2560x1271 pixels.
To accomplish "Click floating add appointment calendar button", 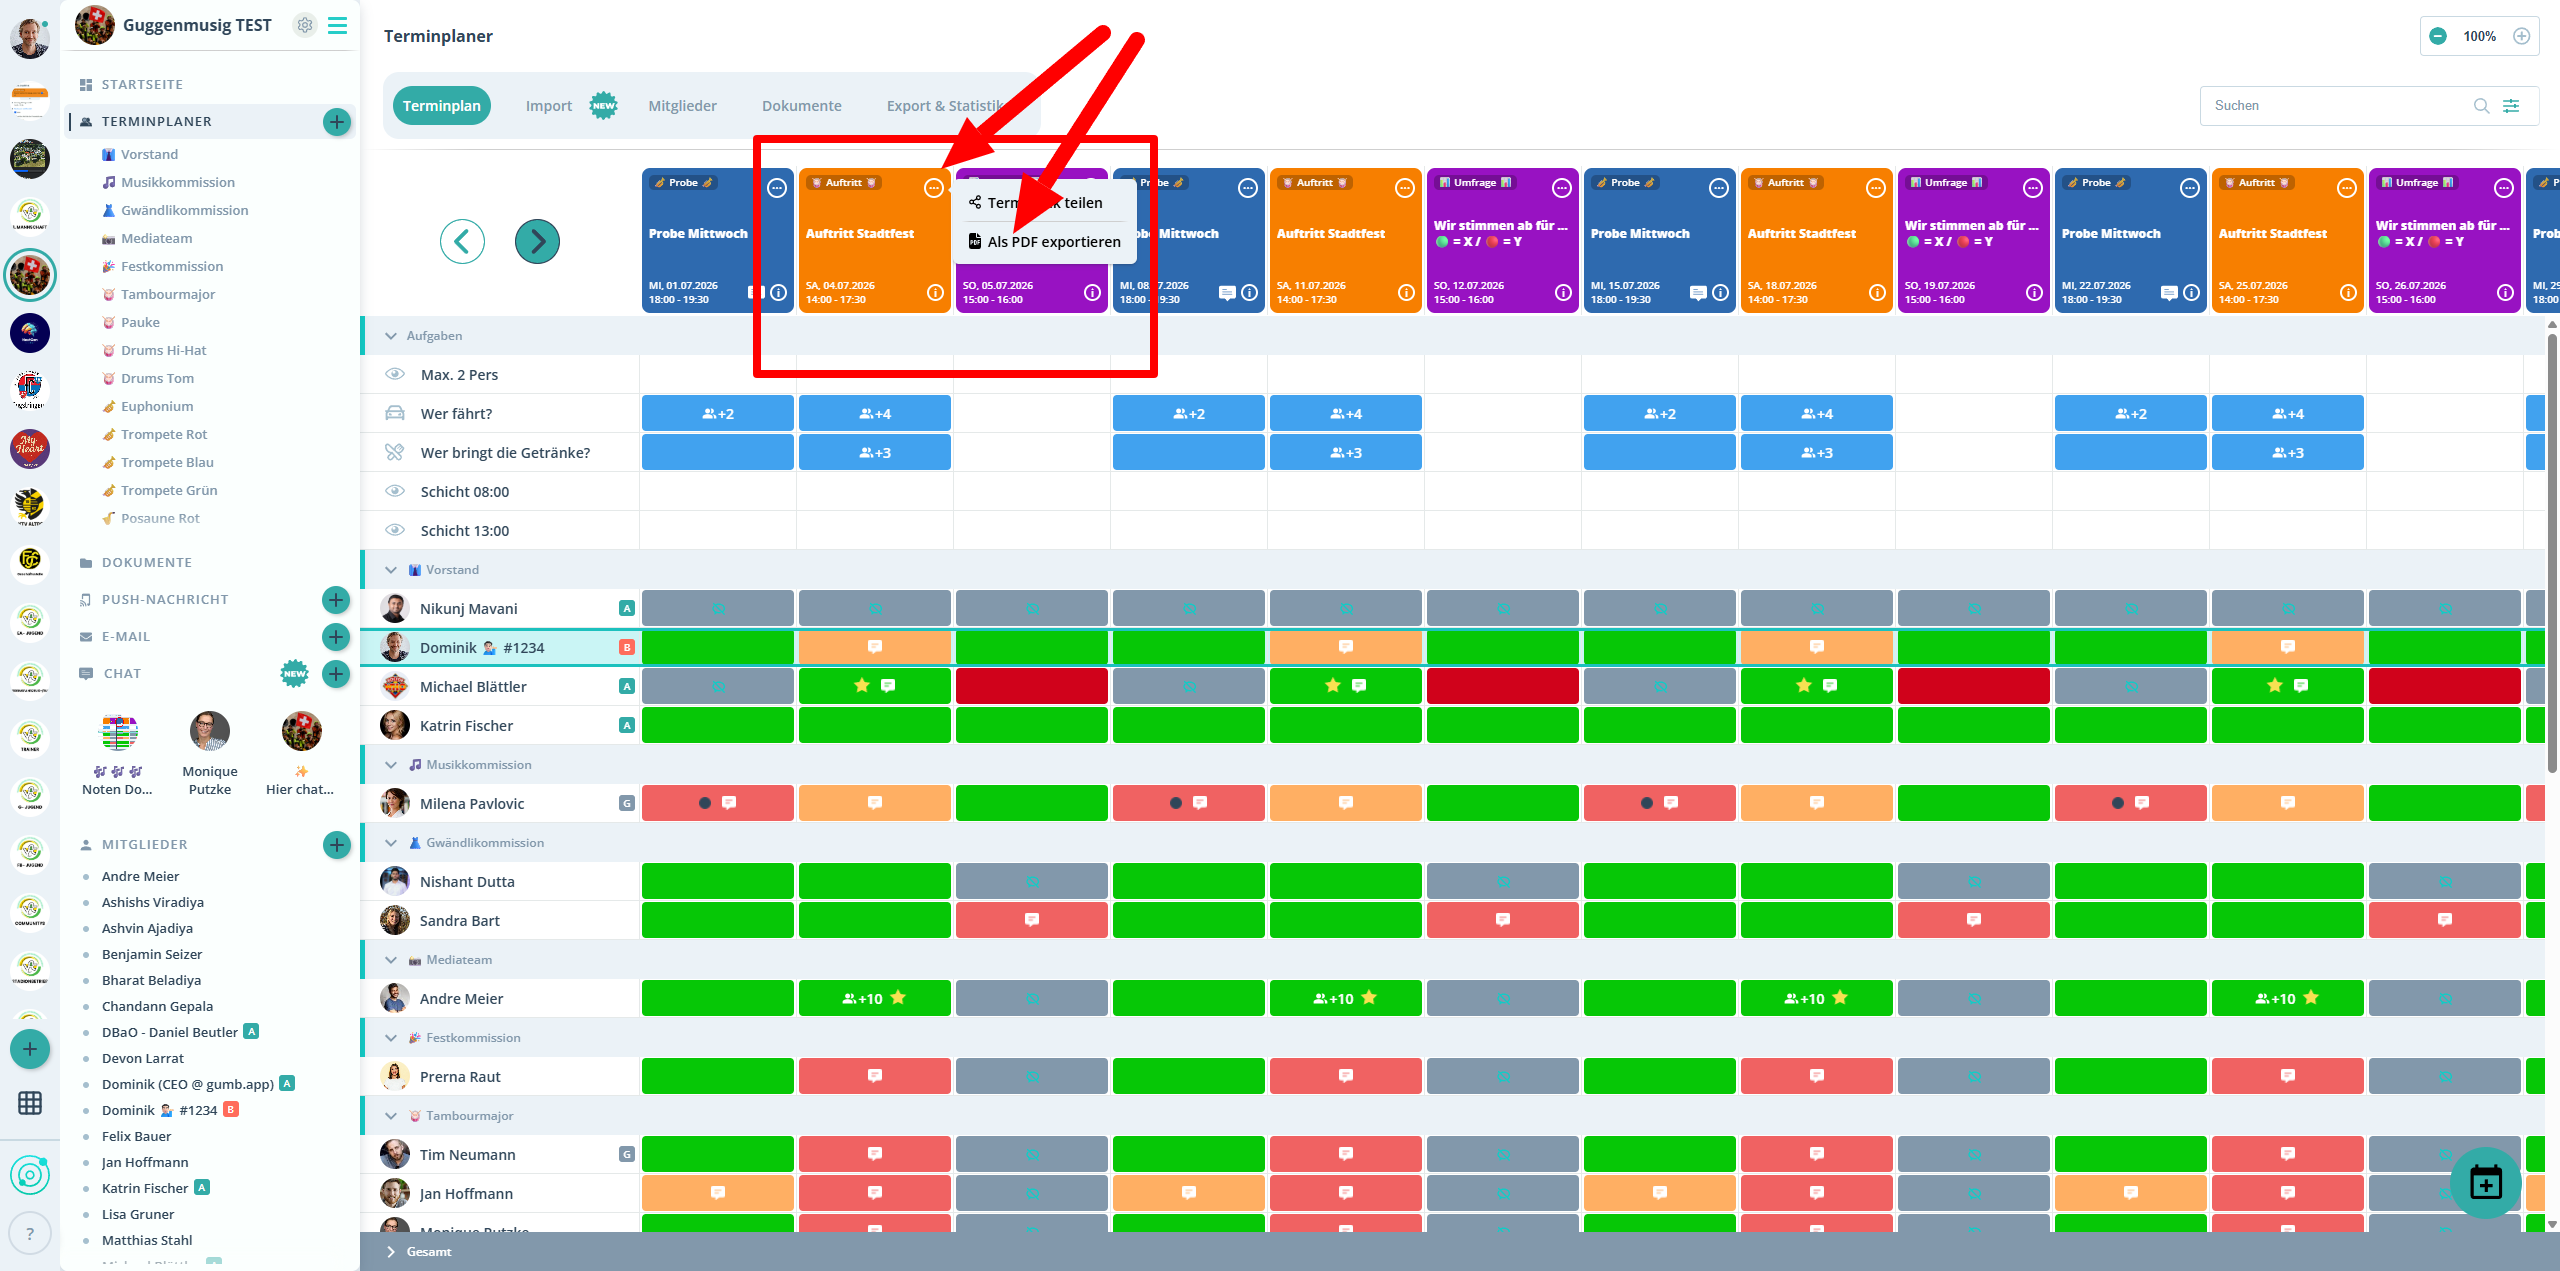I will point(2485,1182).
